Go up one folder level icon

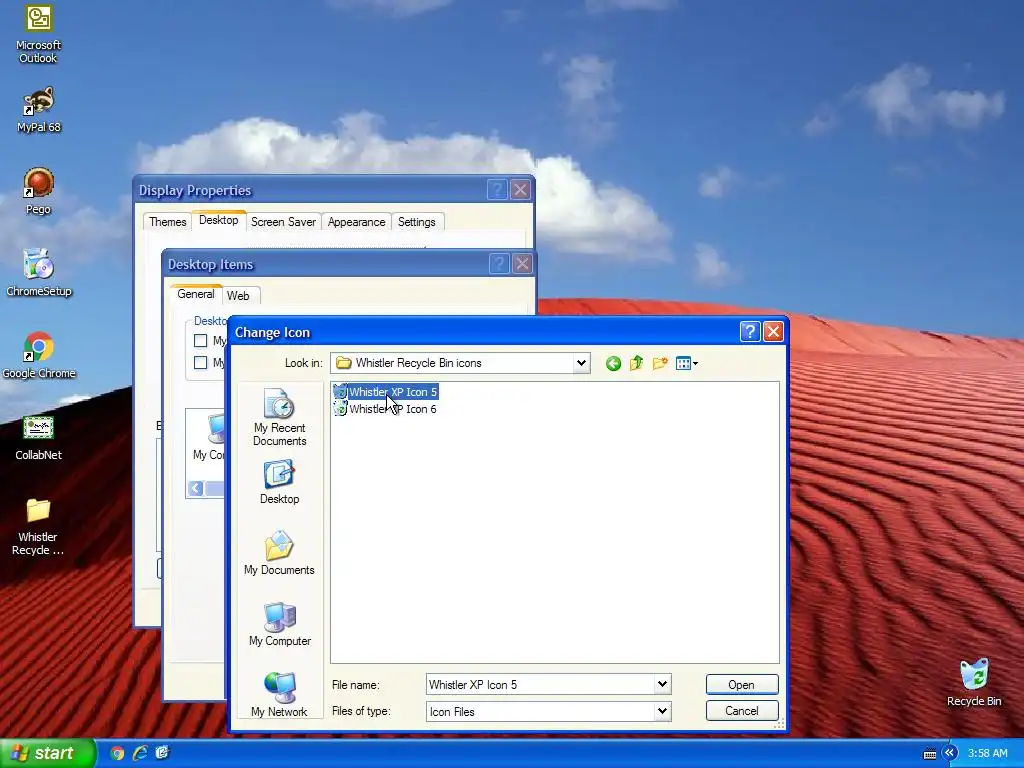636,363
